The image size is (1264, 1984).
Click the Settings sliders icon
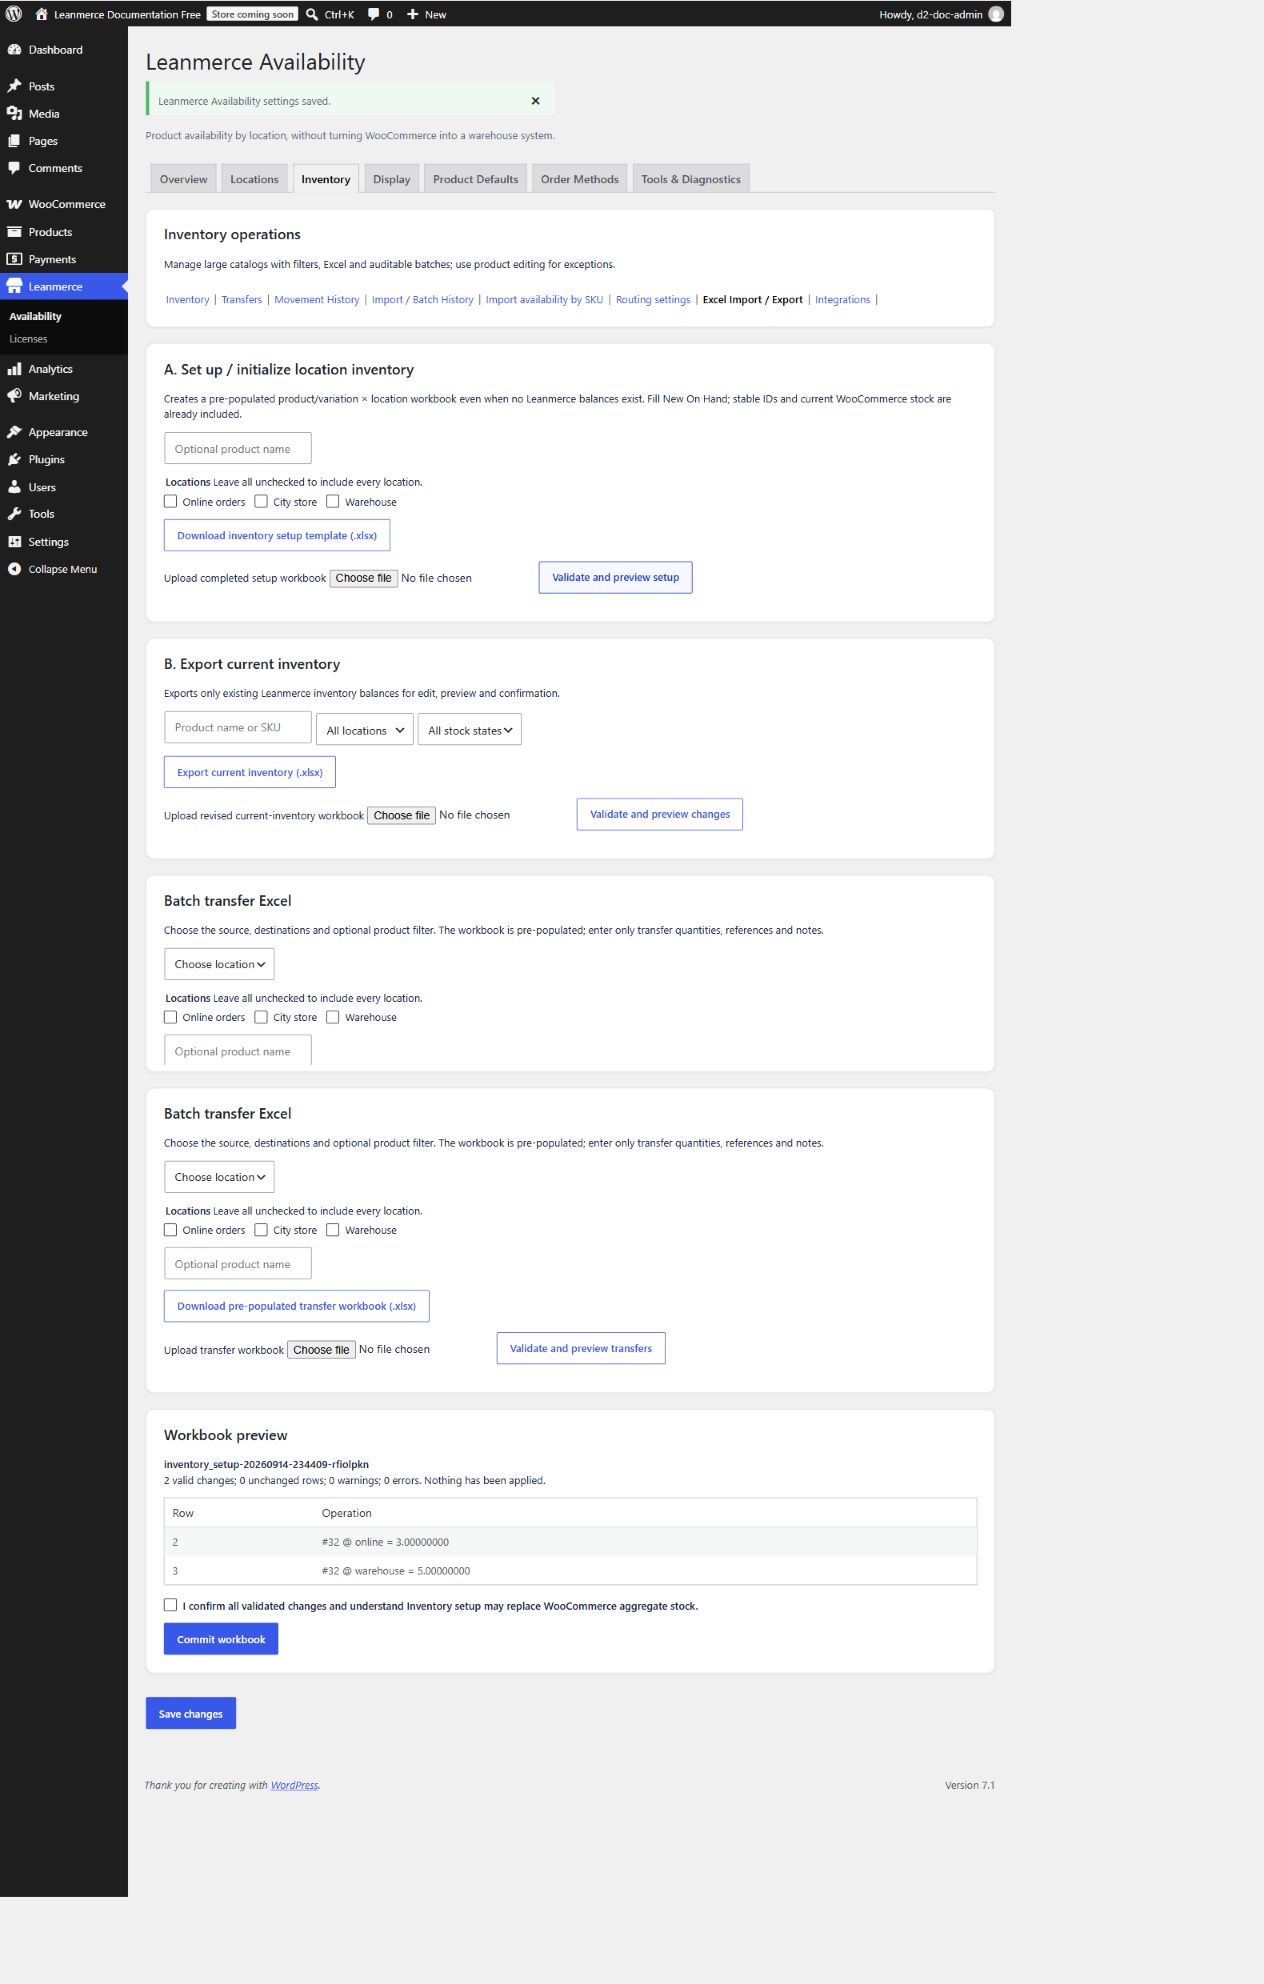pyautogui.click(x=14, y=541)
